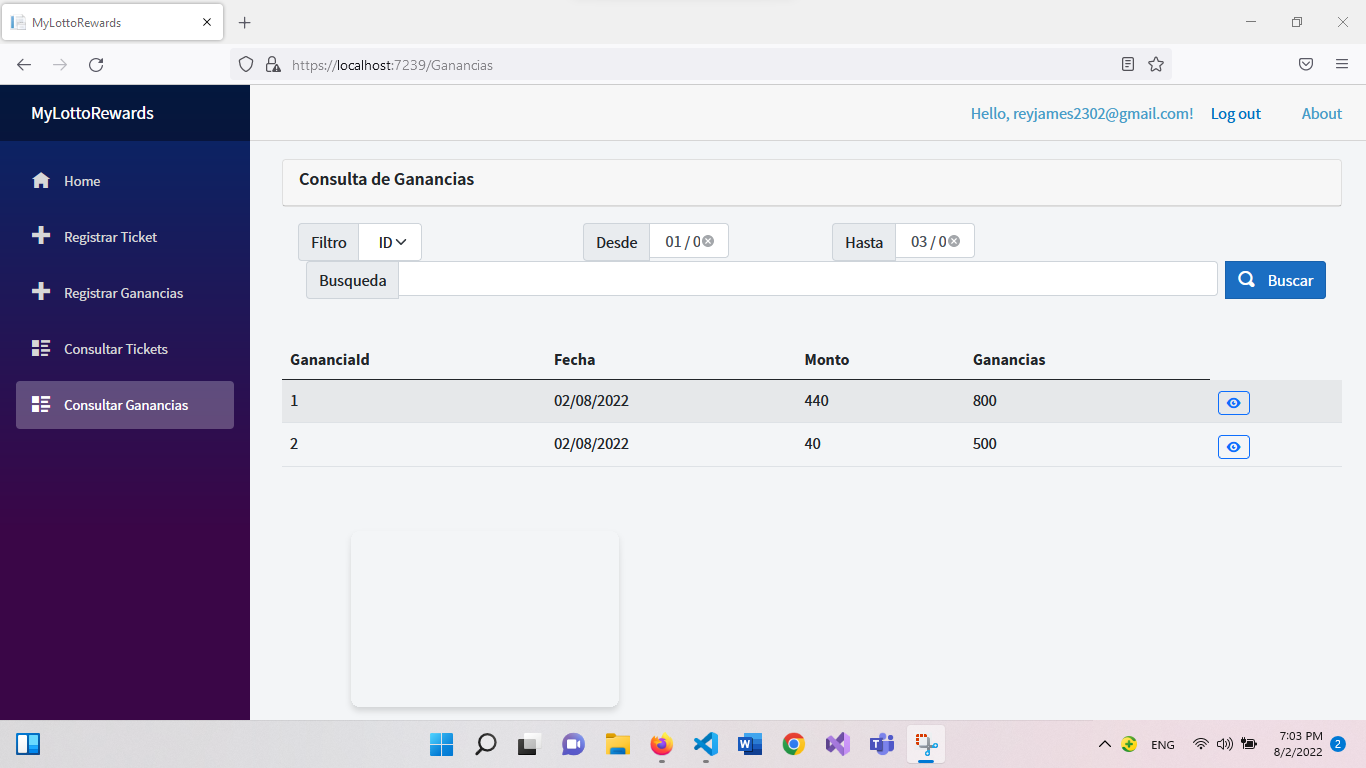Click list icon beside Consultar Ganancias
The width and height of the screenshot is (1366, 768).
pos(41,404)
